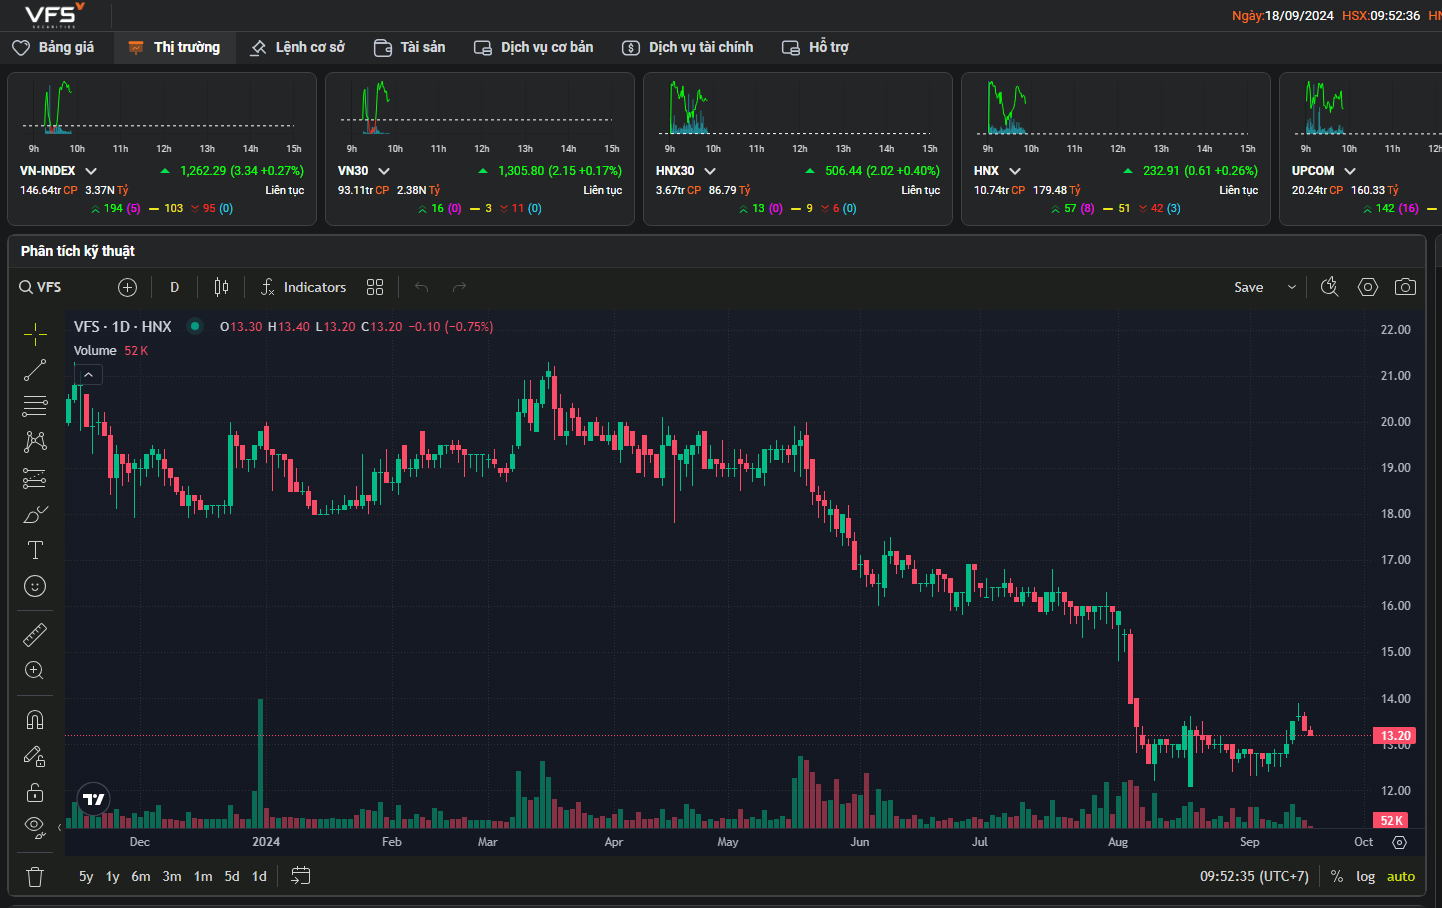
Task: Click the VFS logo at top left
Action: click(x=54, y=14)
